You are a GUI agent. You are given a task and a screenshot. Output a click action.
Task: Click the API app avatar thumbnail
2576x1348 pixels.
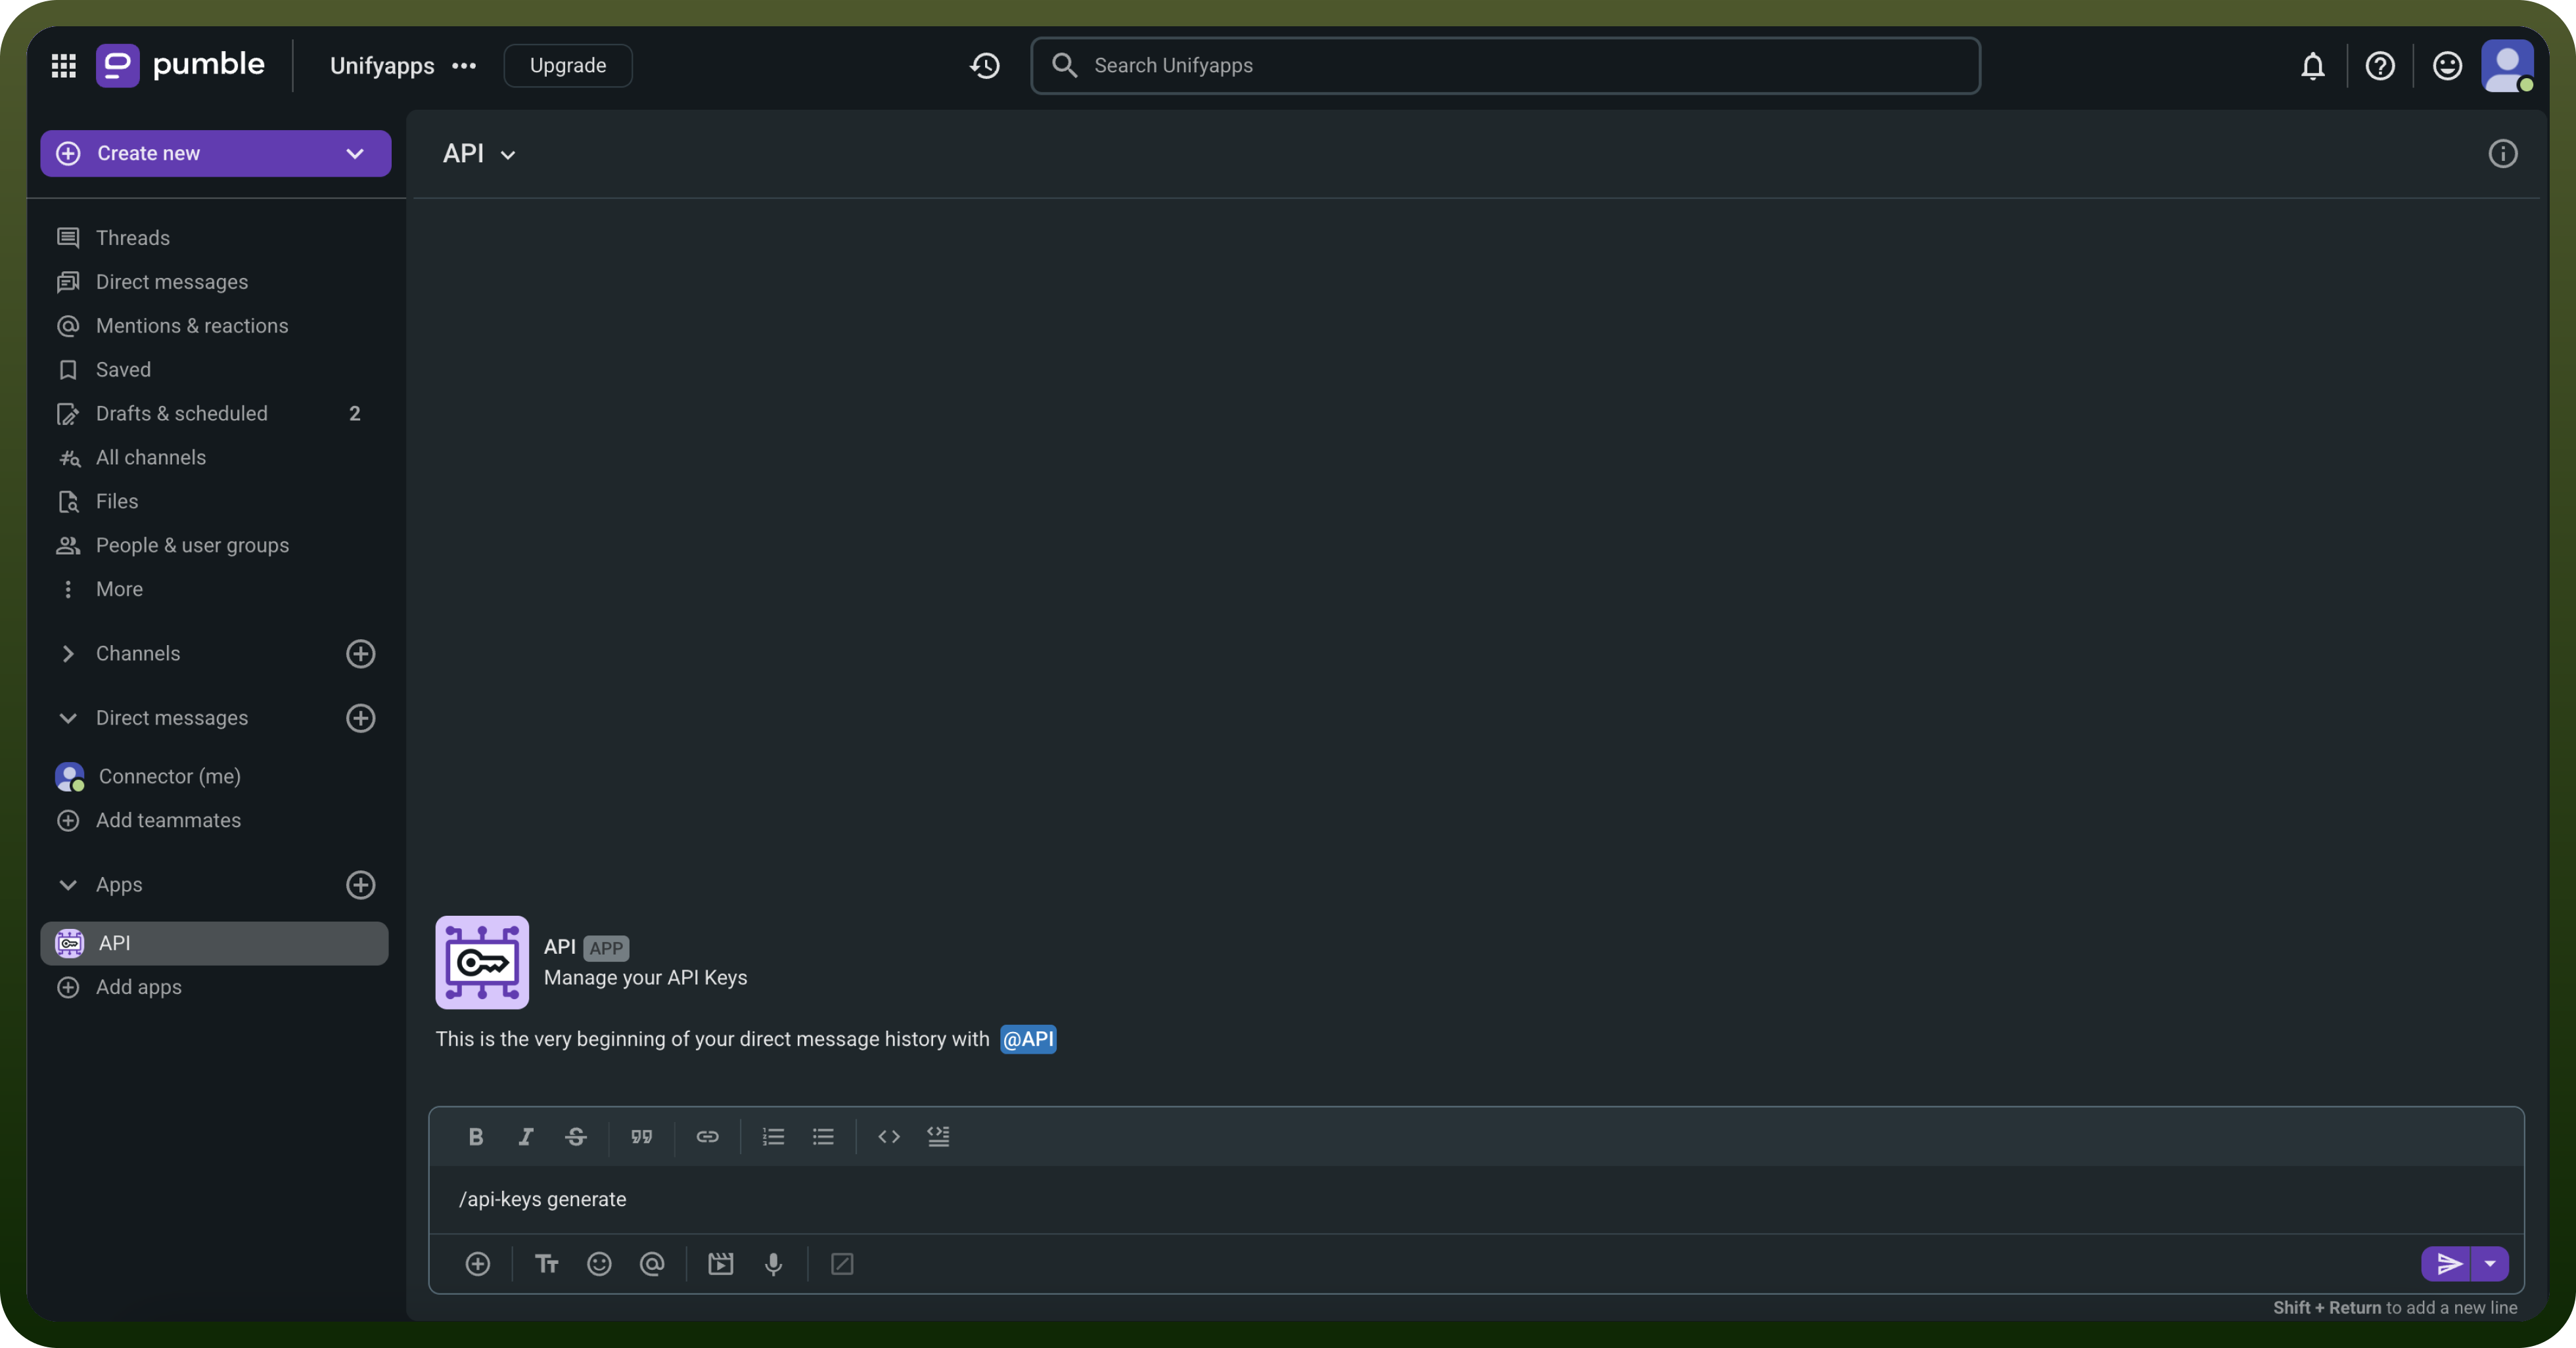(x=482, y=963)
